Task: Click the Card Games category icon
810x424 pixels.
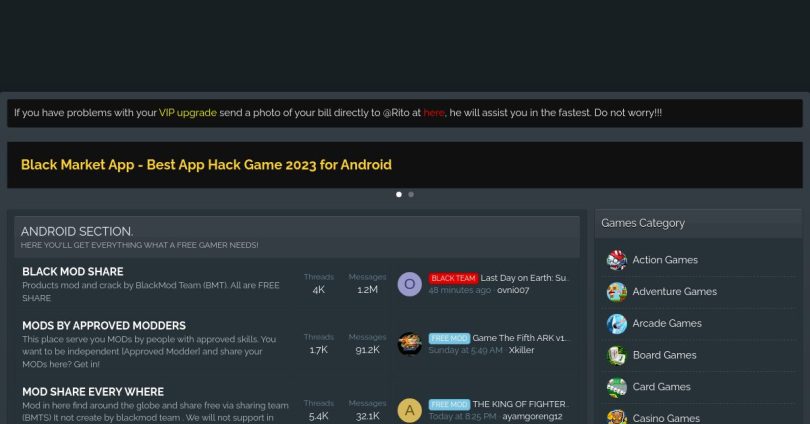Action: (x=616, y=387)
